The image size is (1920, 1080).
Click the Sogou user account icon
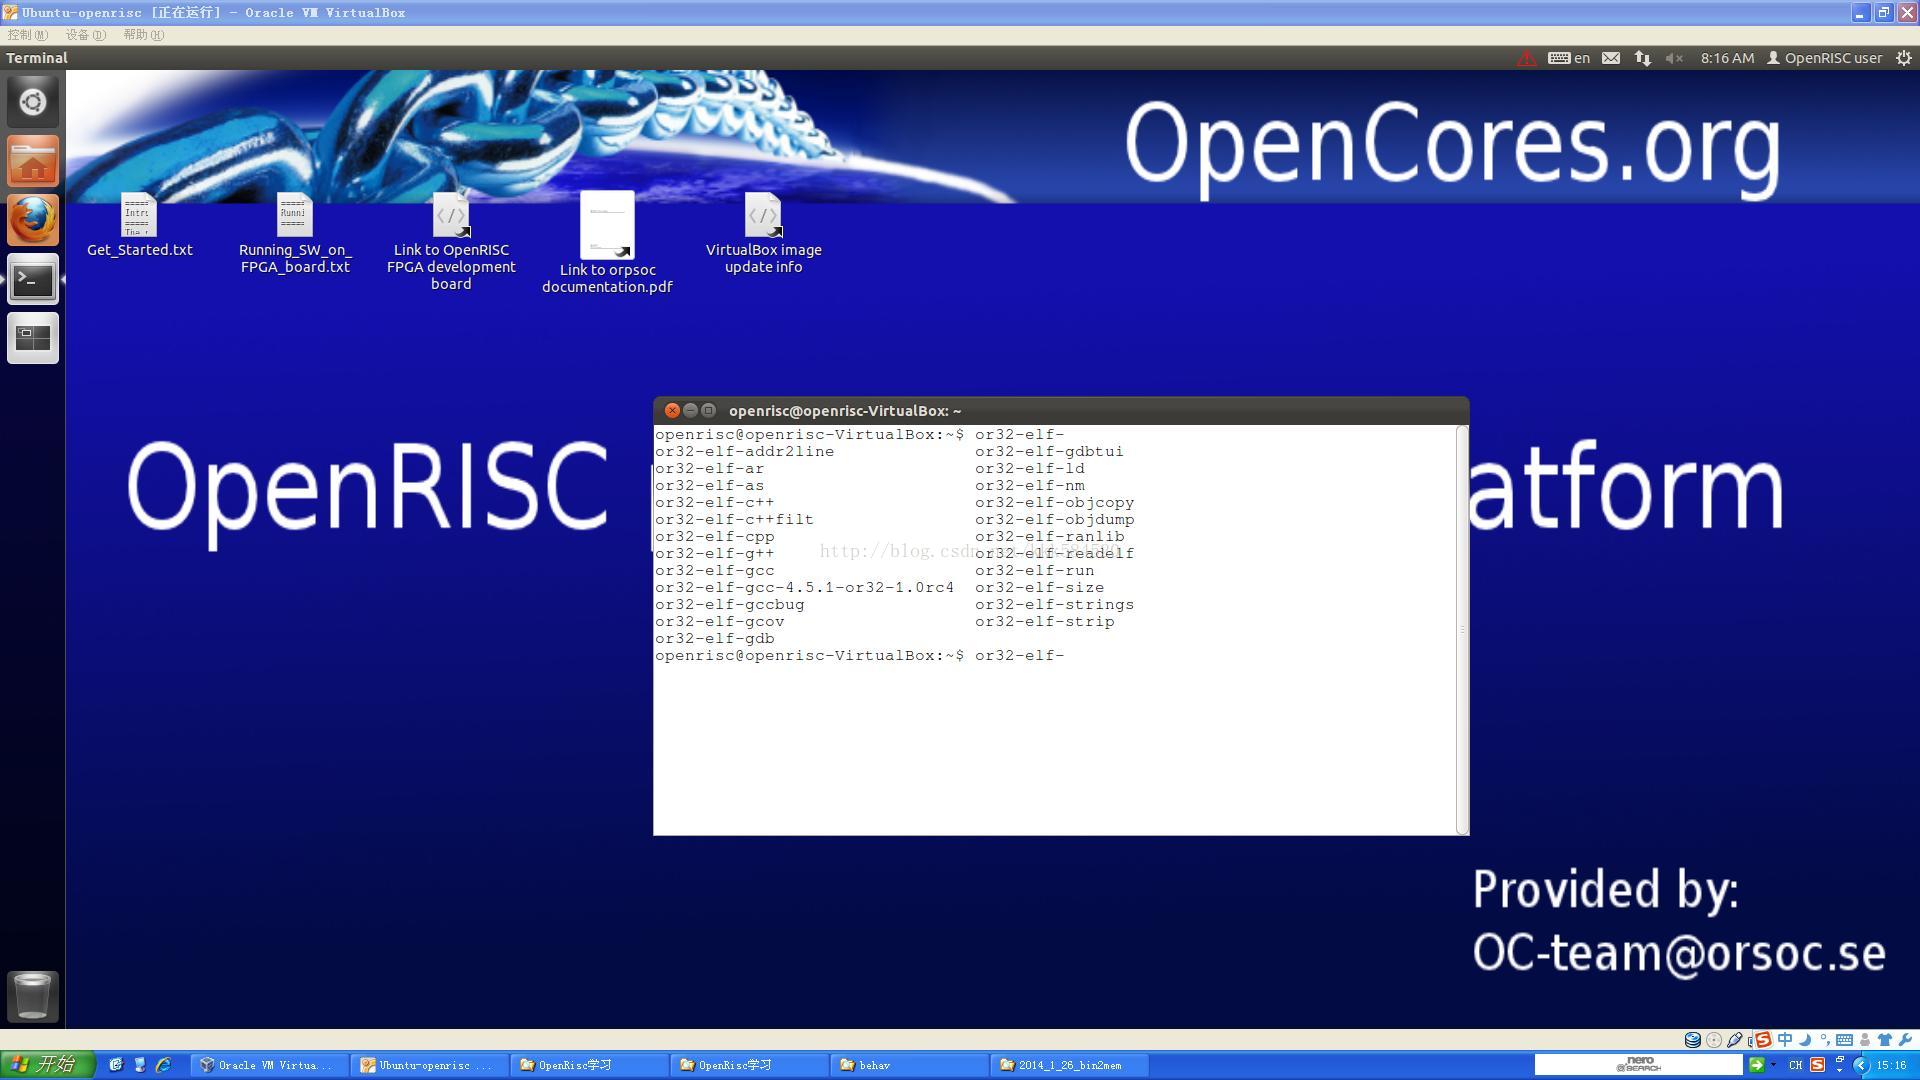(x=1865, y=1040)
